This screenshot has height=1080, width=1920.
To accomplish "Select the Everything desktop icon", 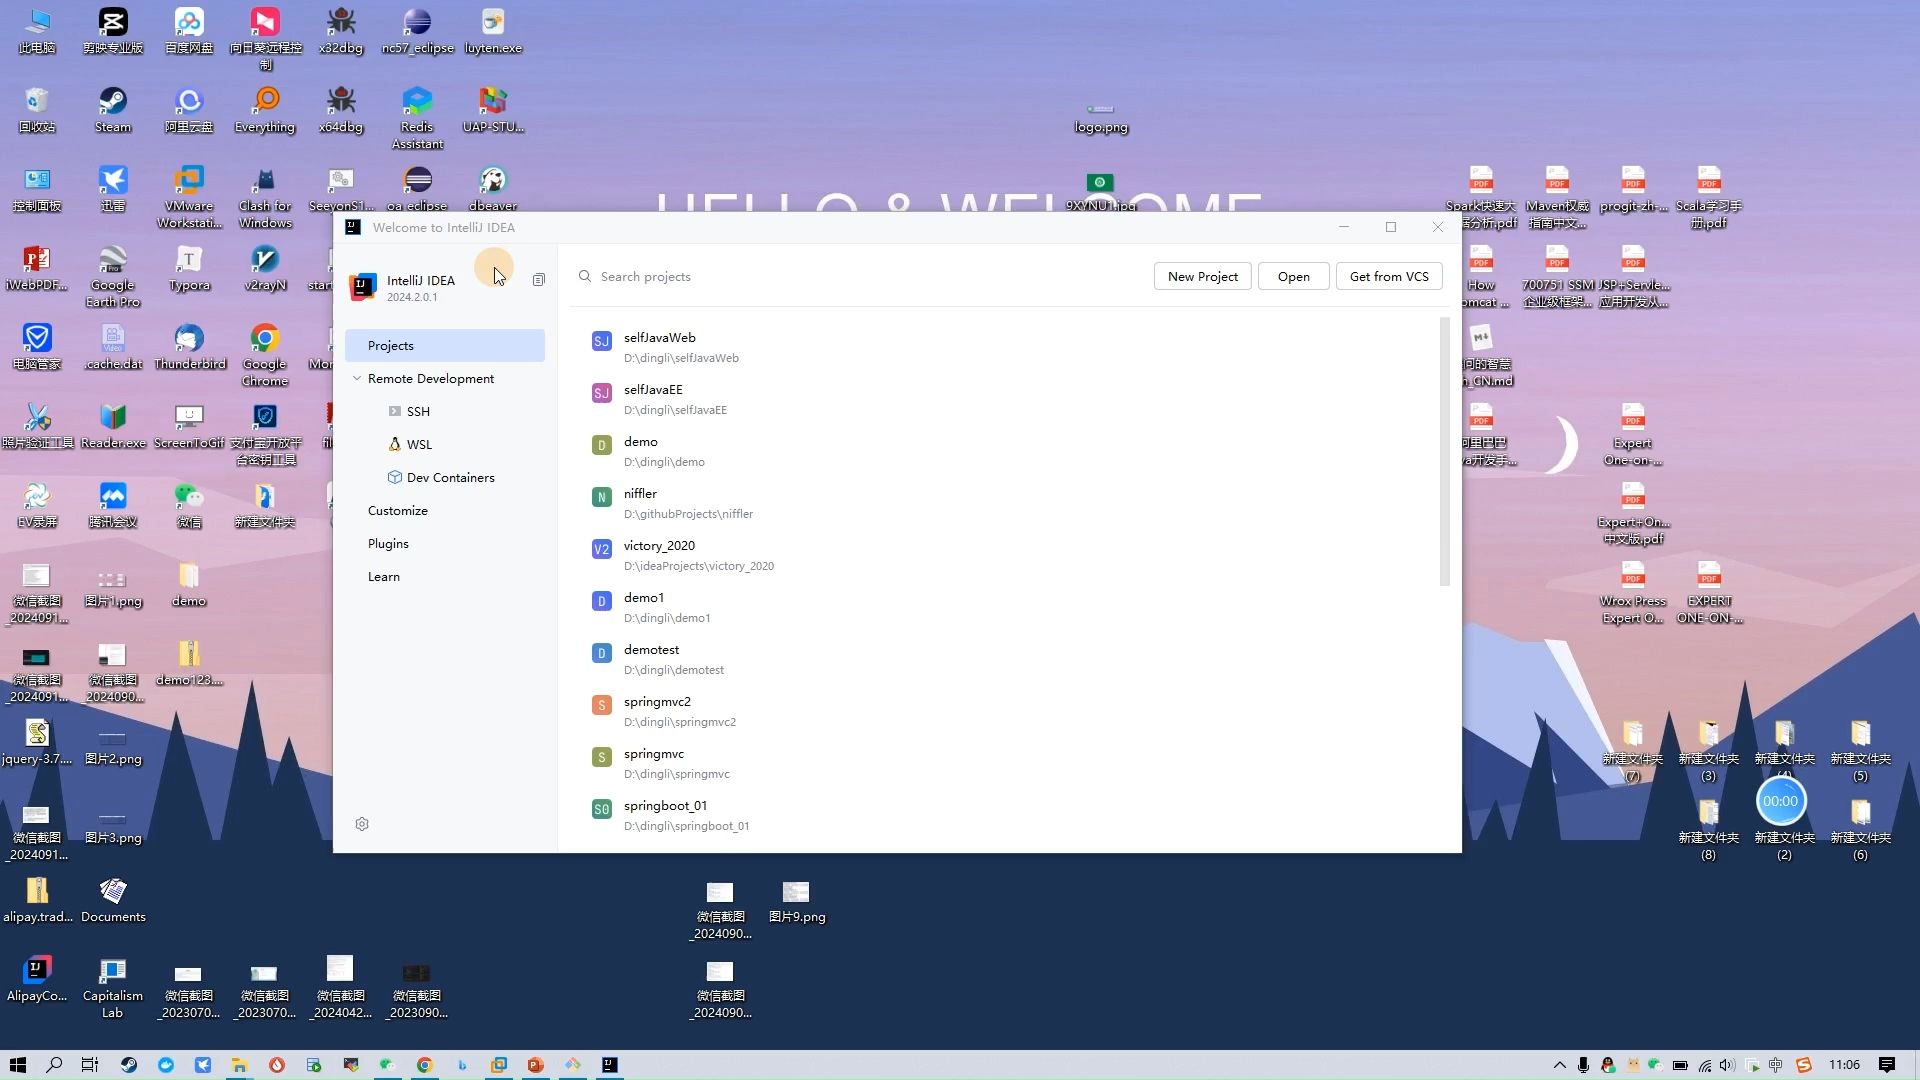I will 265,110.
